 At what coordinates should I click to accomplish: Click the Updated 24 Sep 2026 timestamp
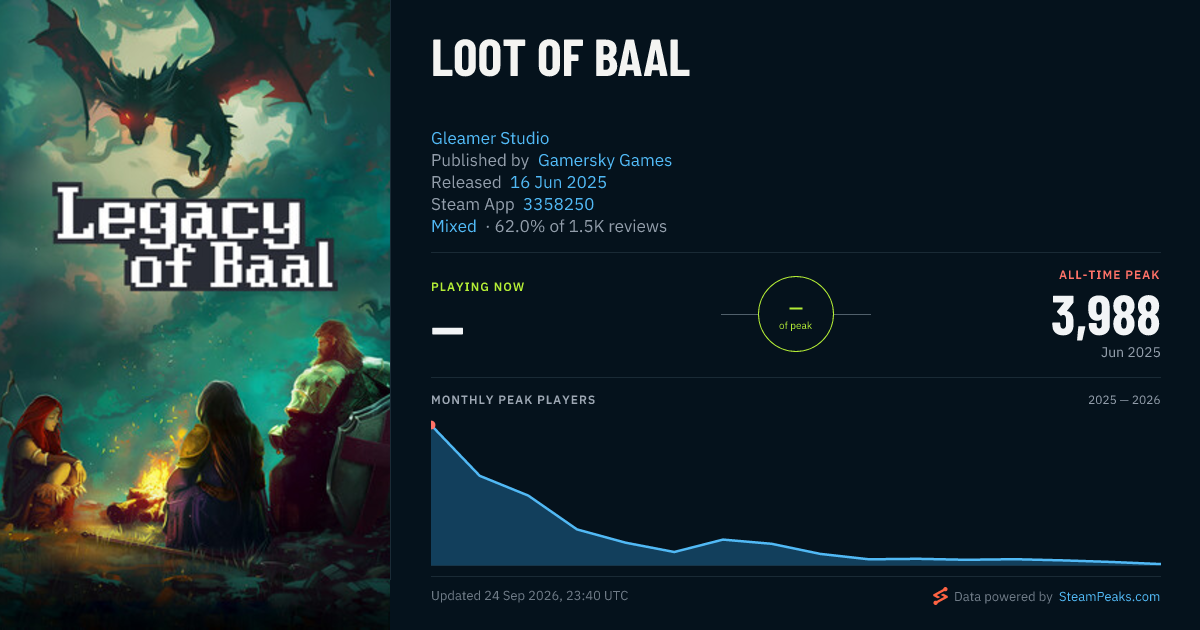530,595
